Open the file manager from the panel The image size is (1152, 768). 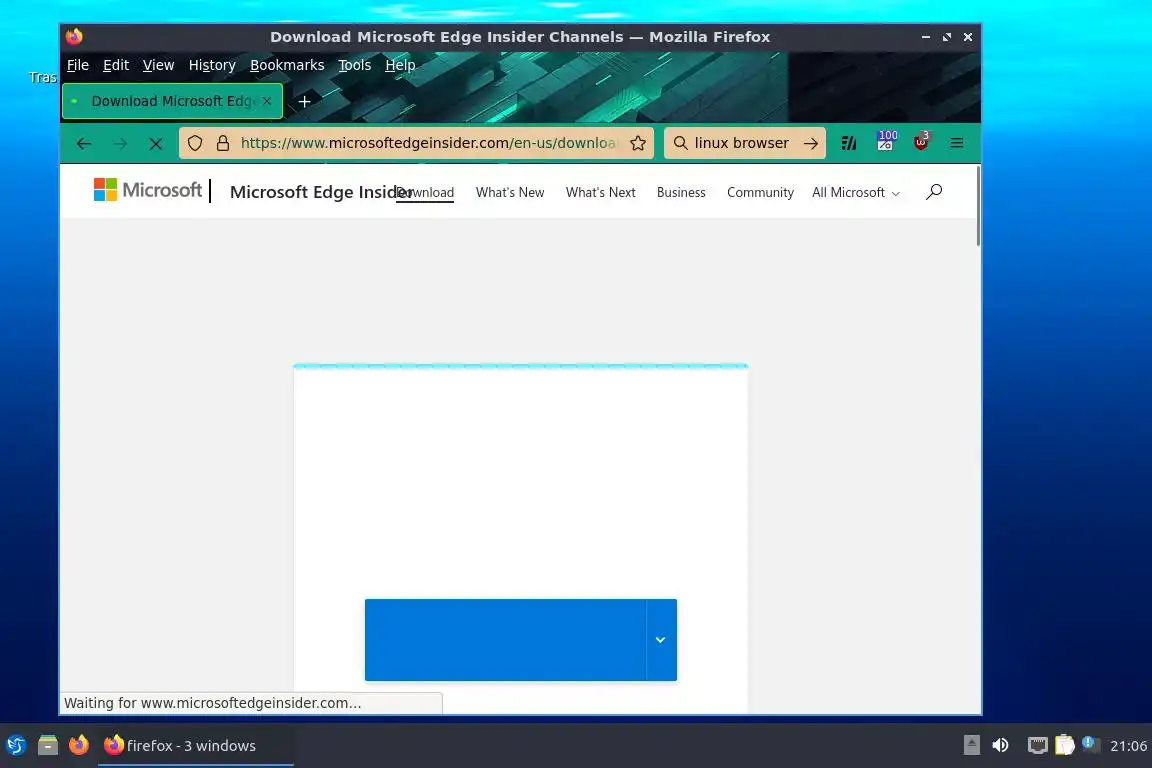pyautogui.click(x=48, y=745)
